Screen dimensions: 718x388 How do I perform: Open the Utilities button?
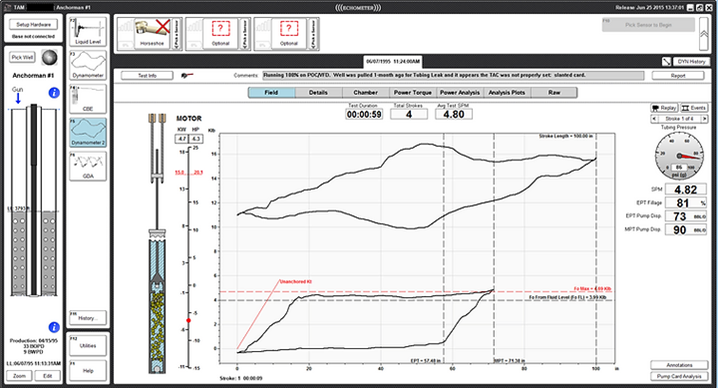tap(88, 346)
